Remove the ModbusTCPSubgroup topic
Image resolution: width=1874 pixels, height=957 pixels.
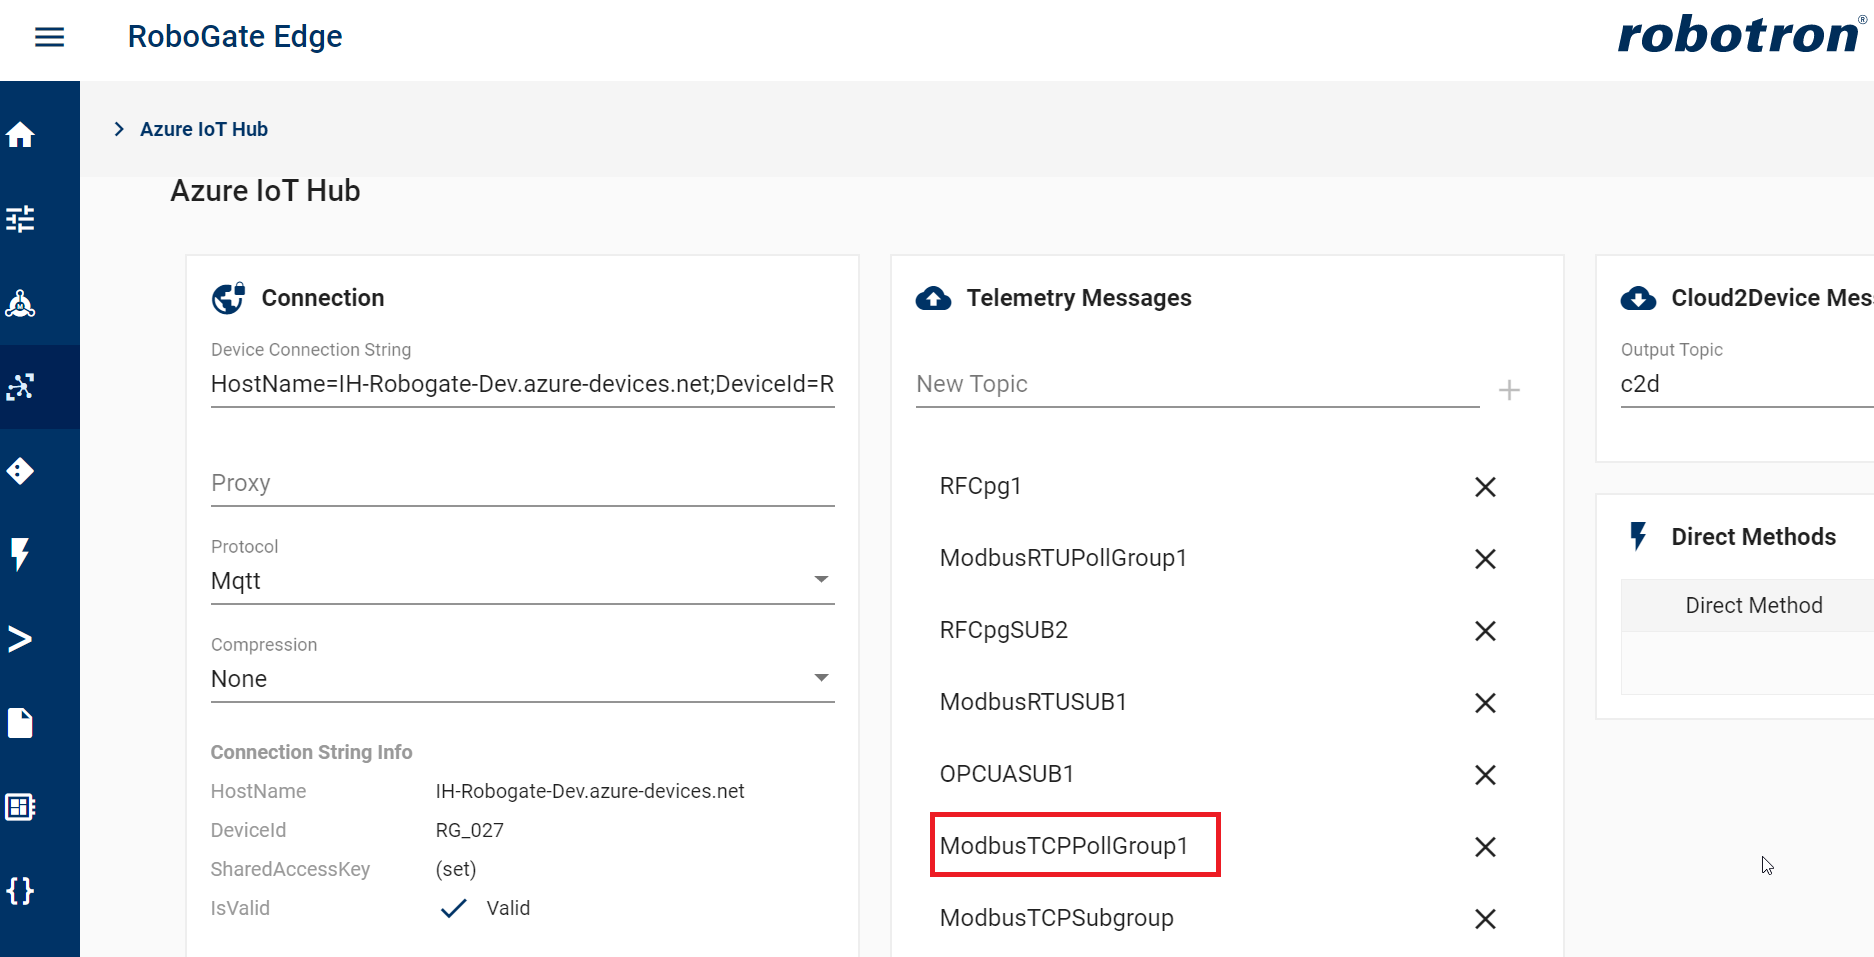click(x=1485, y=919)
